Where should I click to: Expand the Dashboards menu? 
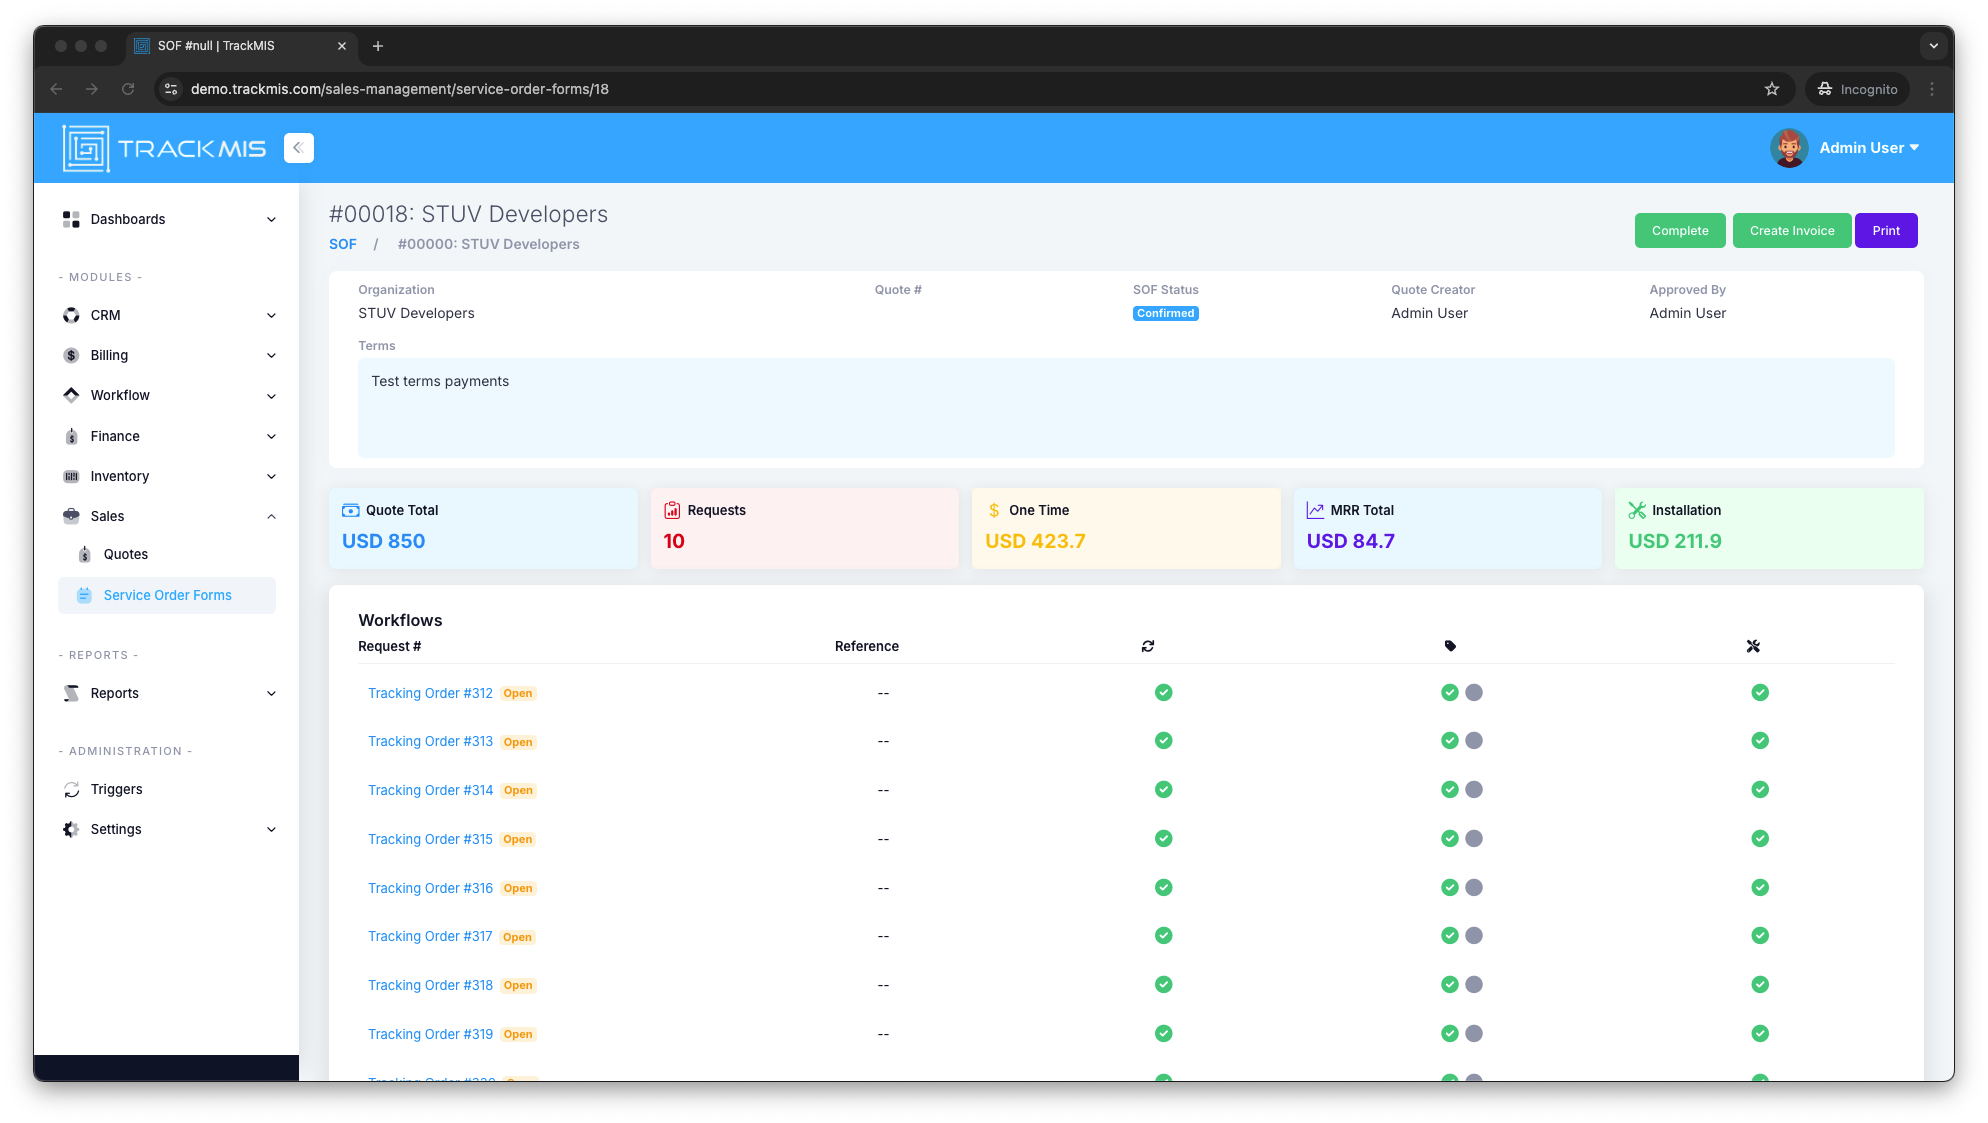click(168, 219)
